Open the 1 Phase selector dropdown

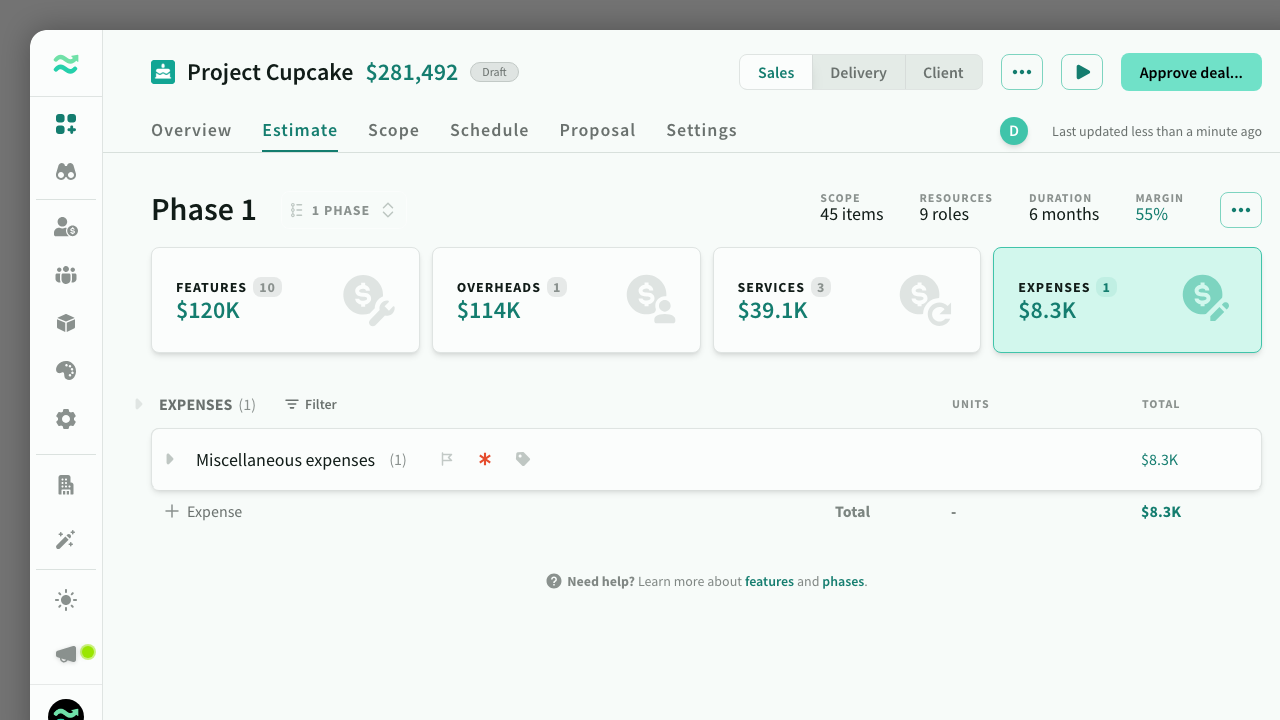pos(342,210)
